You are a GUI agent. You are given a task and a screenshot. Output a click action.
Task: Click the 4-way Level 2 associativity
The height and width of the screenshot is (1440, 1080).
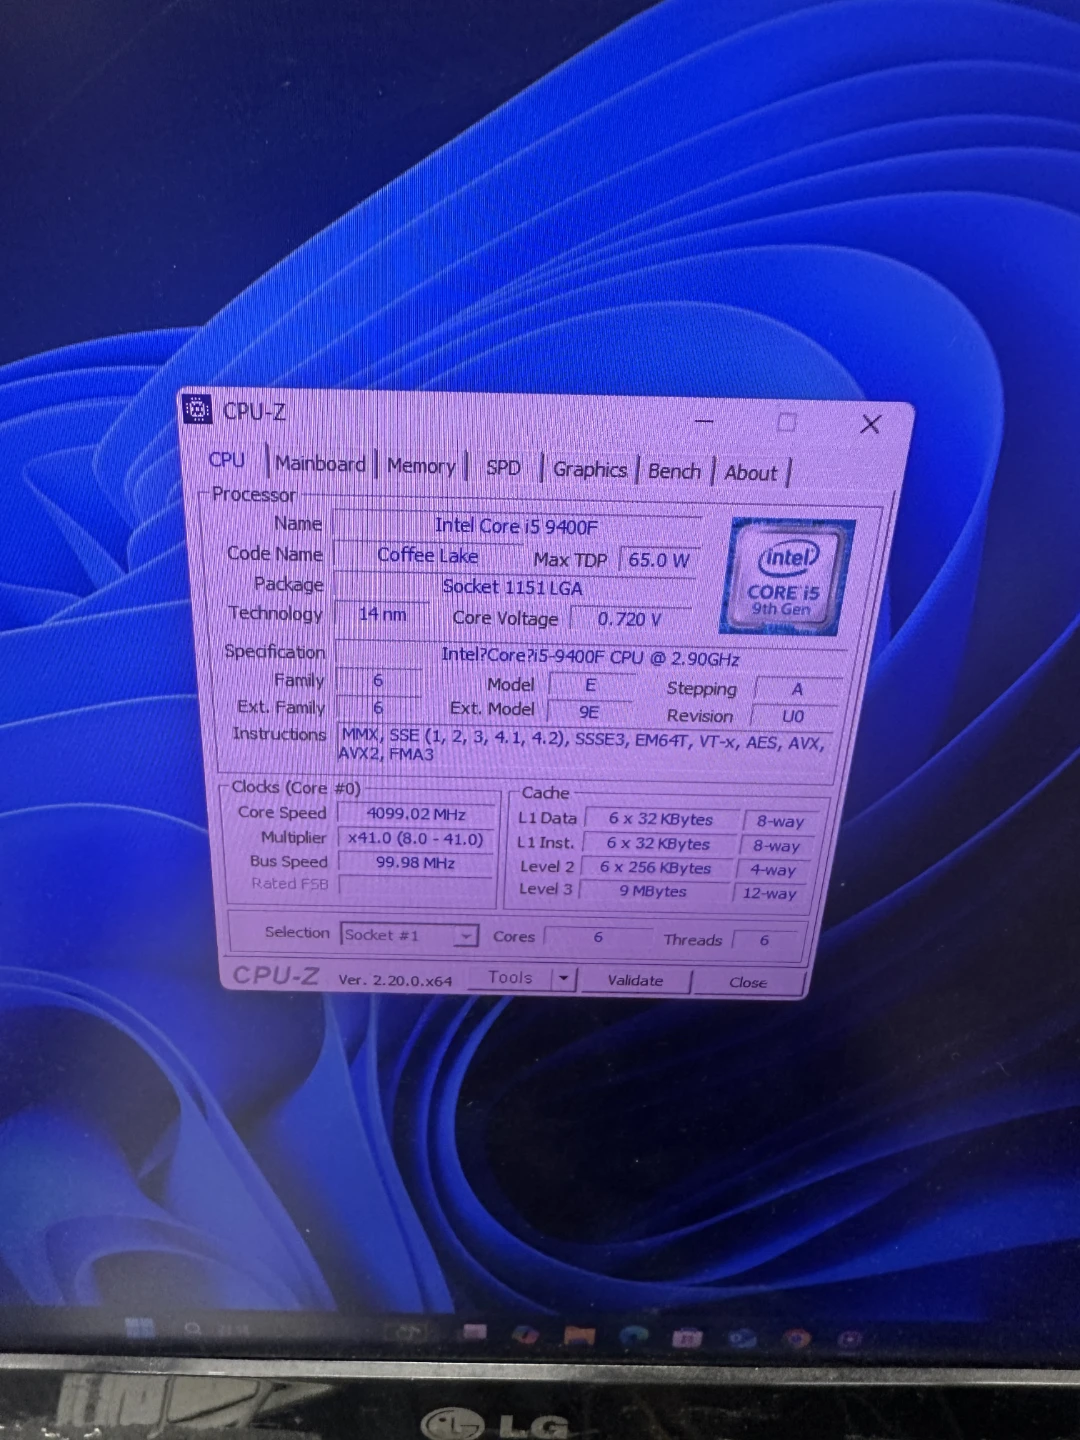[x=773, y=870]
